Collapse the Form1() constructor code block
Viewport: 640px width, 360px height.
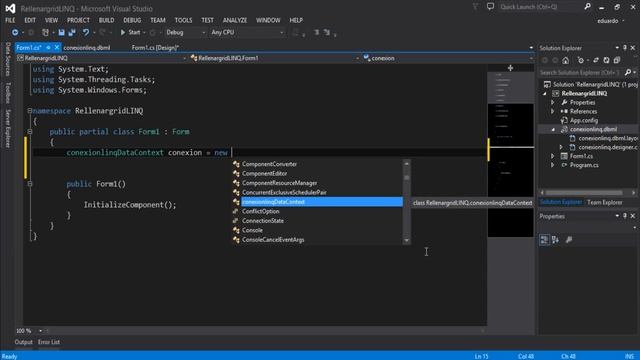point(30,184)
